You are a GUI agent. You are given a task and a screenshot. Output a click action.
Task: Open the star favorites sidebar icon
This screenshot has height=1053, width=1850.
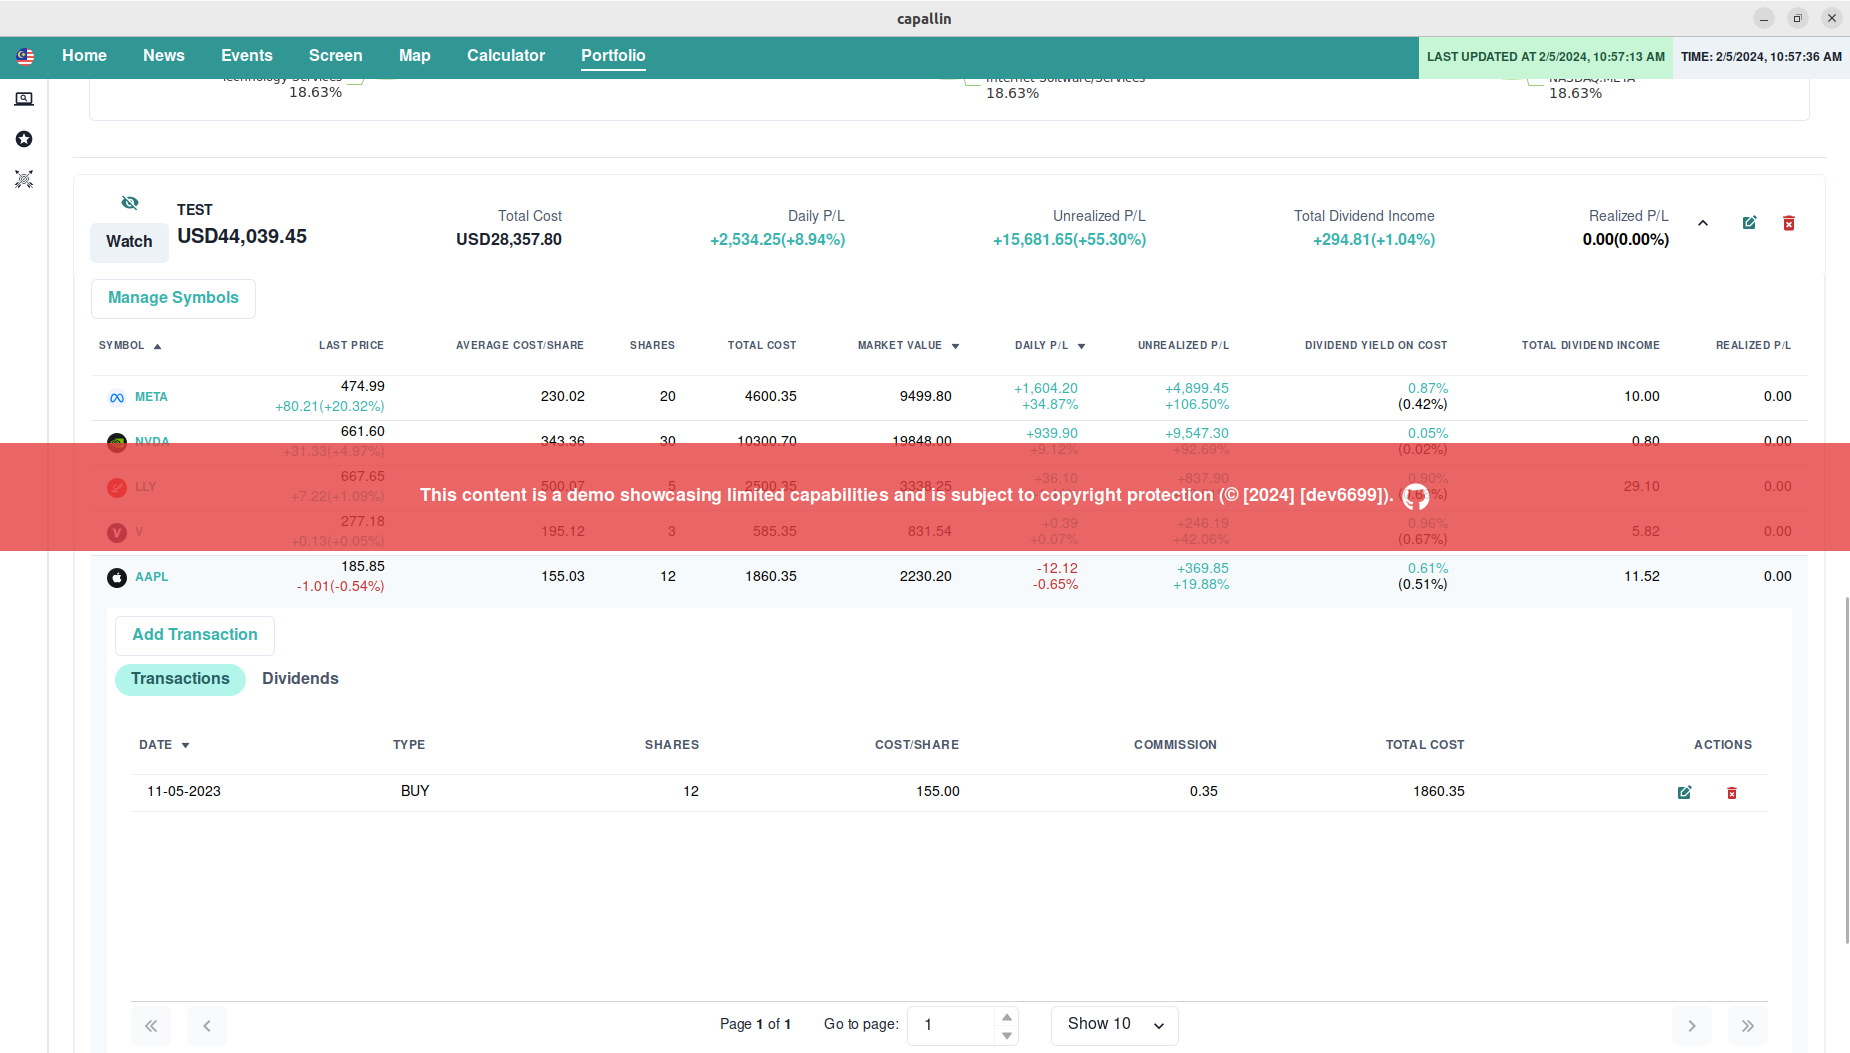(24, 139)
